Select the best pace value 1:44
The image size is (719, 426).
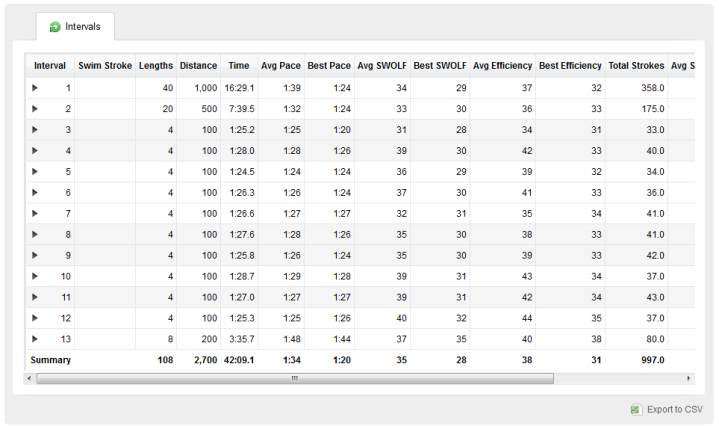tap(342, 339)
